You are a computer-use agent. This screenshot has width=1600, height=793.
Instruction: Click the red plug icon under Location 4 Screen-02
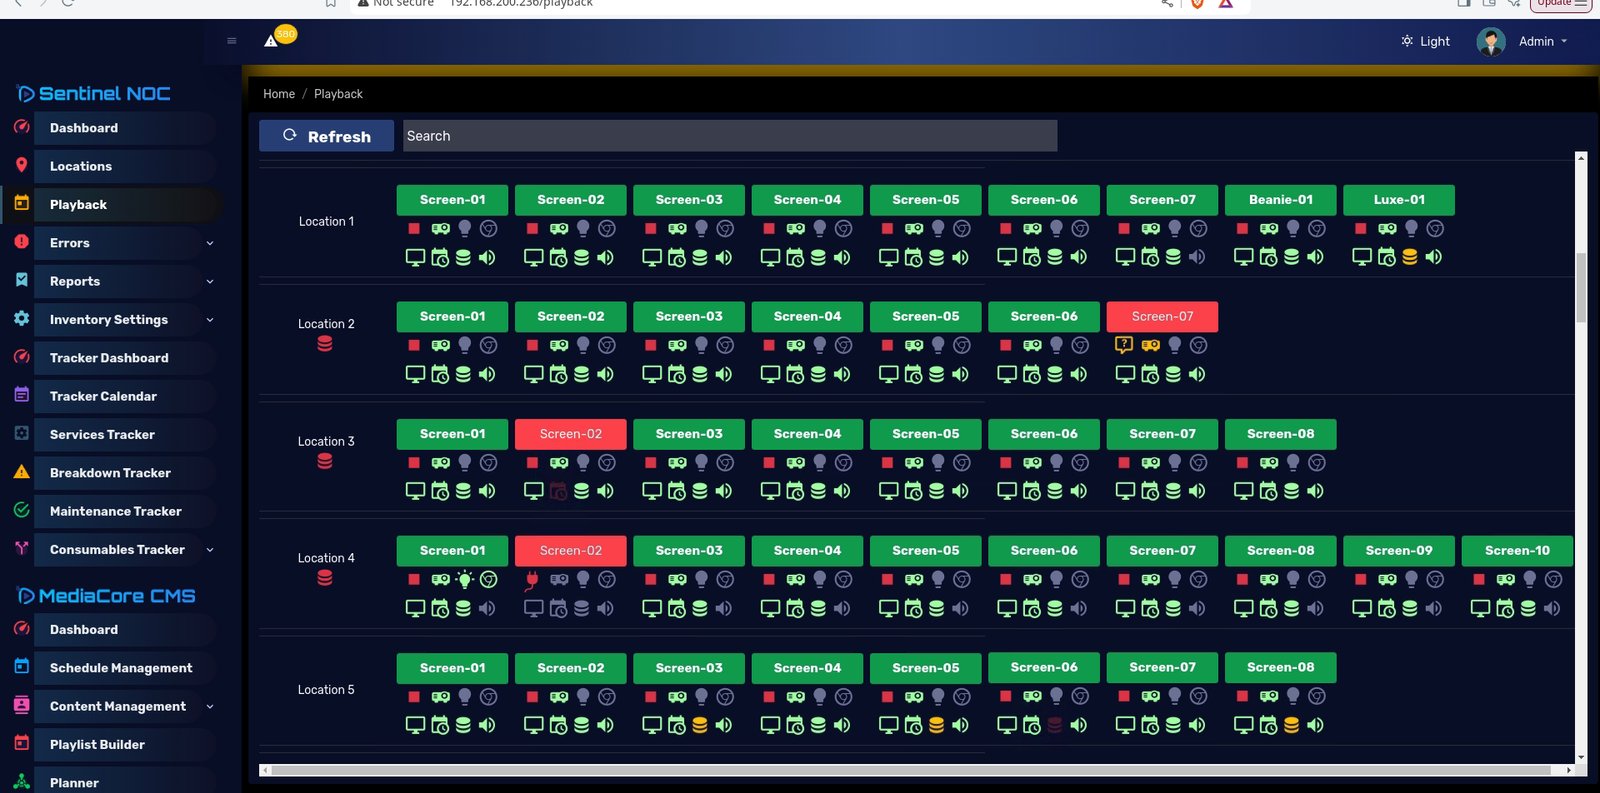click(532, 580)
